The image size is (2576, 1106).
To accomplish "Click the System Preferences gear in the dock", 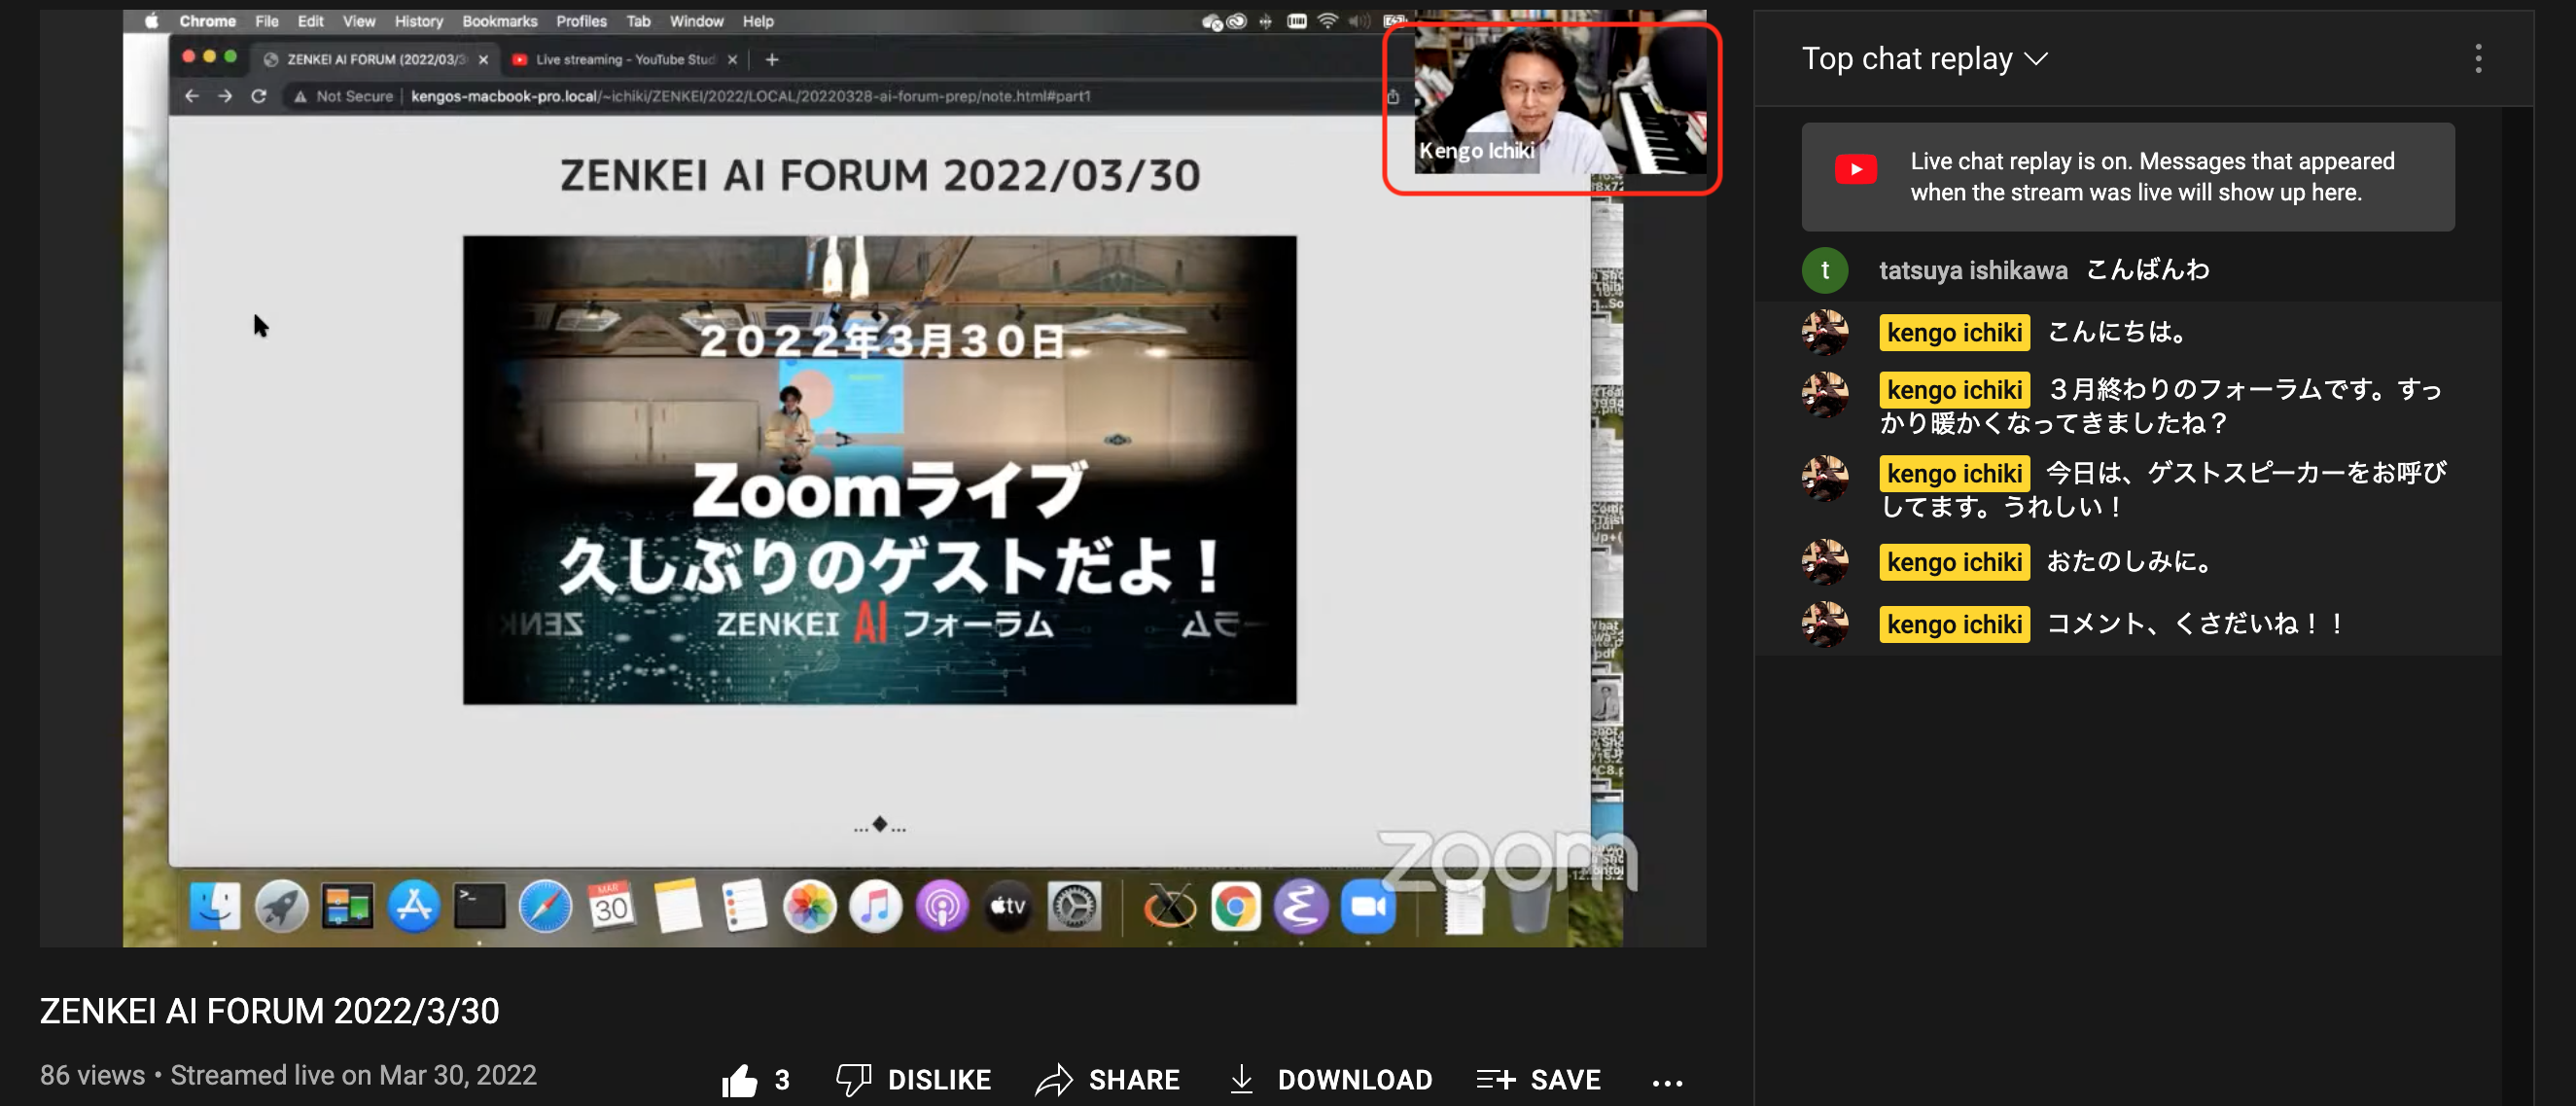I will click(x=1074, y=907).
